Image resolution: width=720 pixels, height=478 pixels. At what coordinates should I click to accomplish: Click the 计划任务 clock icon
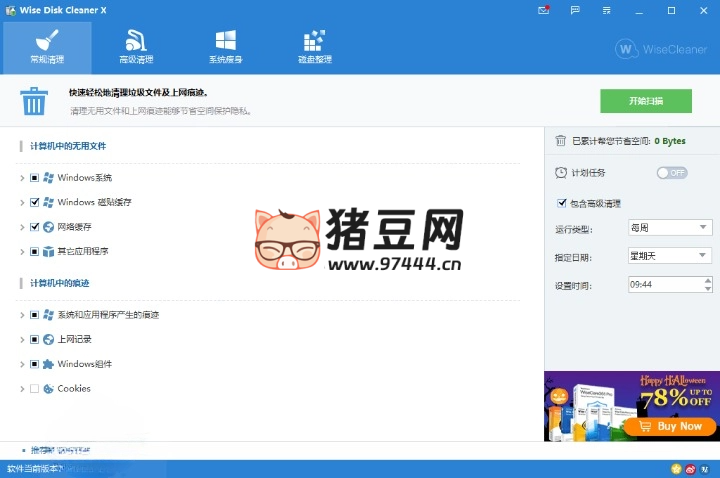coord(561,173)
